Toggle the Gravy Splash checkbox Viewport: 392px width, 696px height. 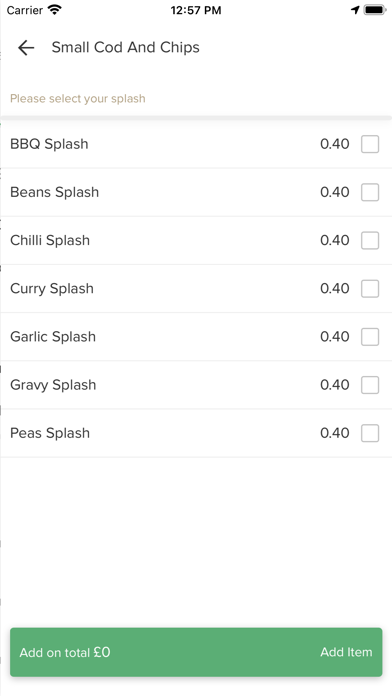pyautogui.click(x=370, y=385)
